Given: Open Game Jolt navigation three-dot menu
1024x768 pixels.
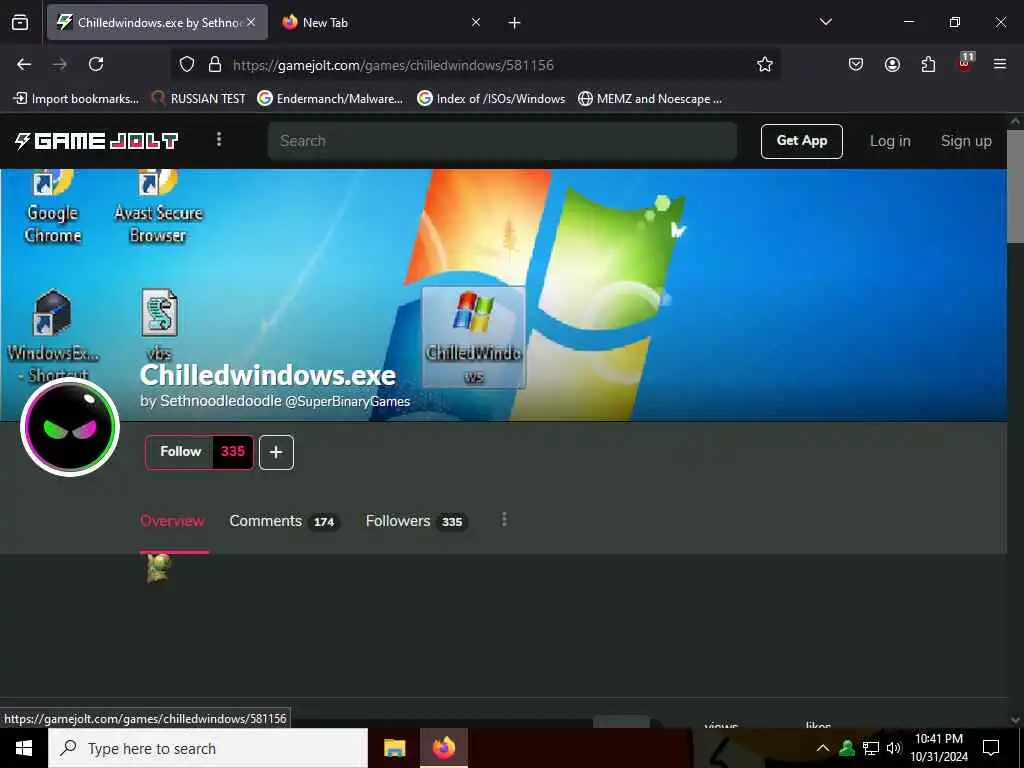Looking at the screenshot, I should [x=219, y=140].
